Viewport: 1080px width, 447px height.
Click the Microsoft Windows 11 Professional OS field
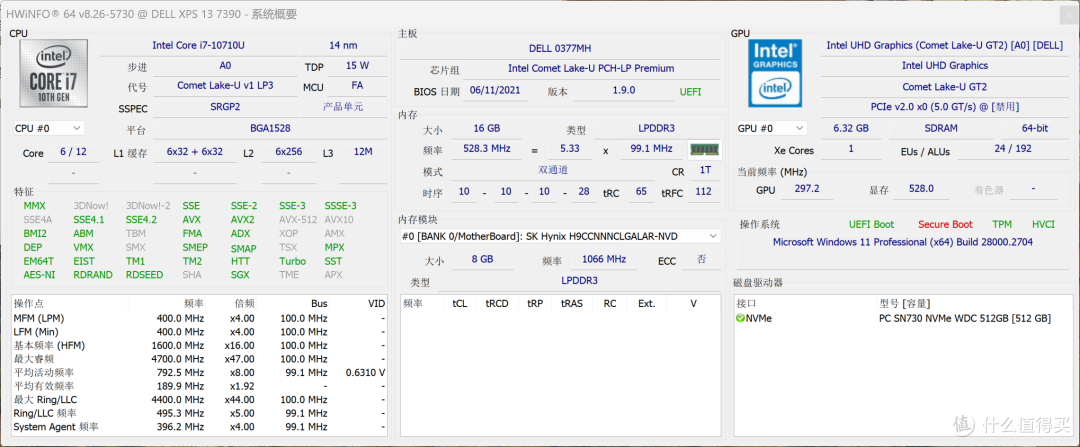point(902,242)
